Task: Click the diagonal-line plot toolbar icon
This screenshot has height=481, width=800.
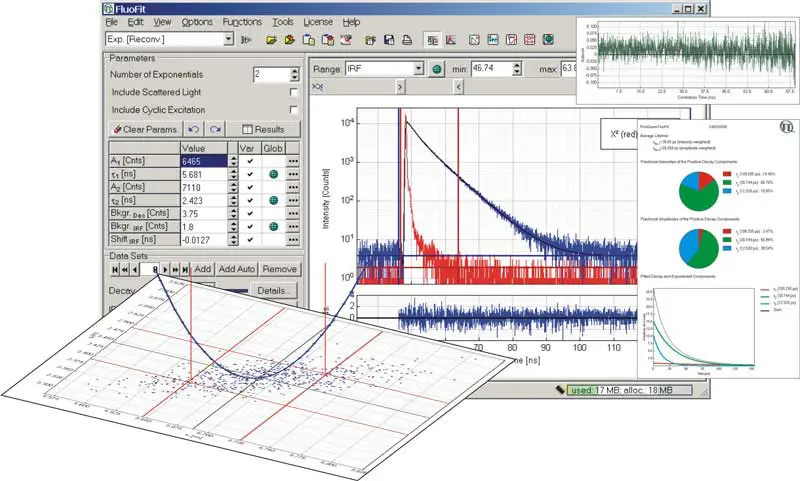Action: point(474,39)
